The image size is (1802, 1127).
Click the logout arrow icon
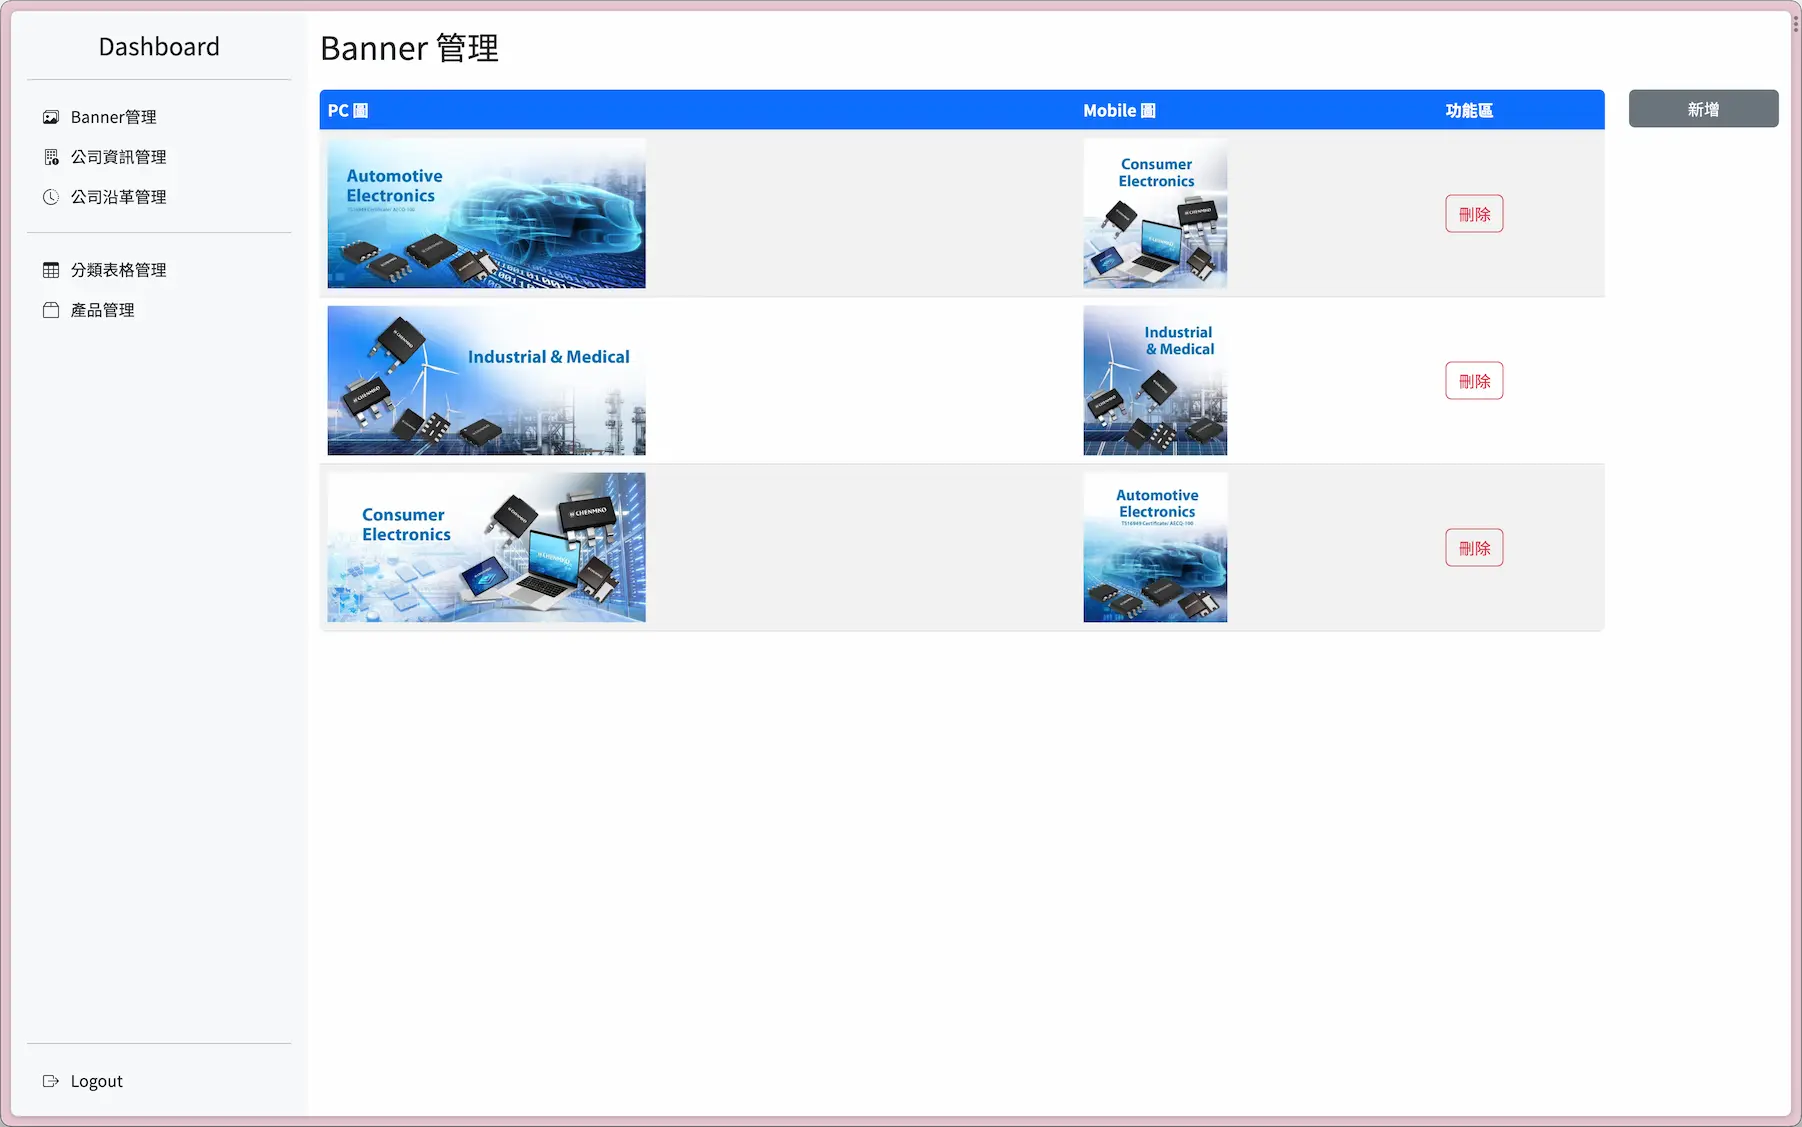click(51, 1081)
